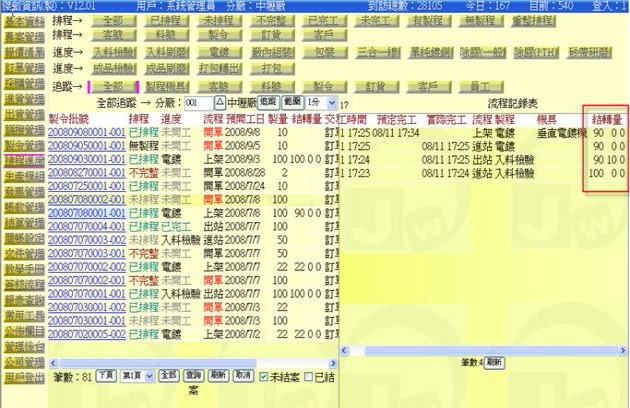This screenshot has width=630, height=408.
Task: Click the 下頁 next page button
Action: pos(105,375)
